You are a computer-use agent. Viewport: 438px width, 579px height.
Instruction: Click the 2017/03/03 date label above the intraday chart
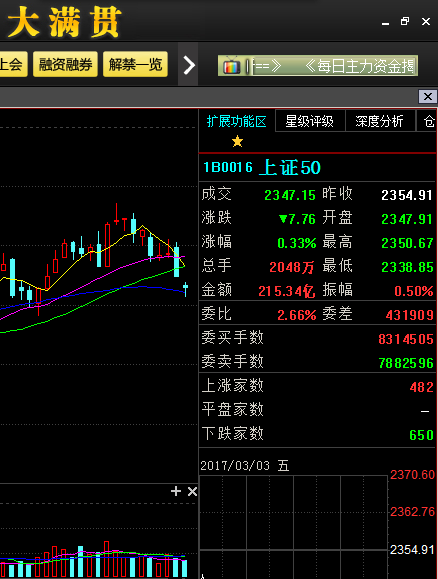tap(235, 465)
